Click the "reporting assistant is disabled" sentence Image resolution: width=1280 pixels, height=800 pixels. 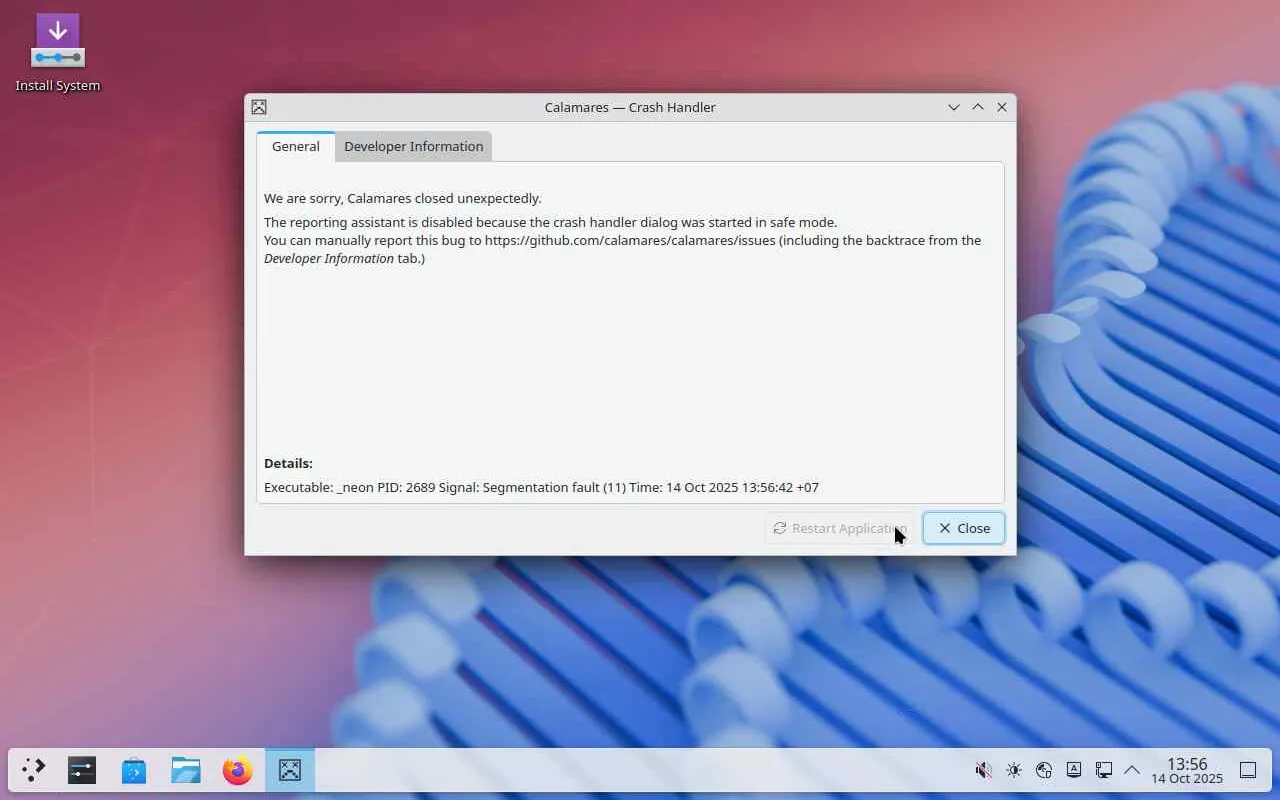(x=550, y=222)
